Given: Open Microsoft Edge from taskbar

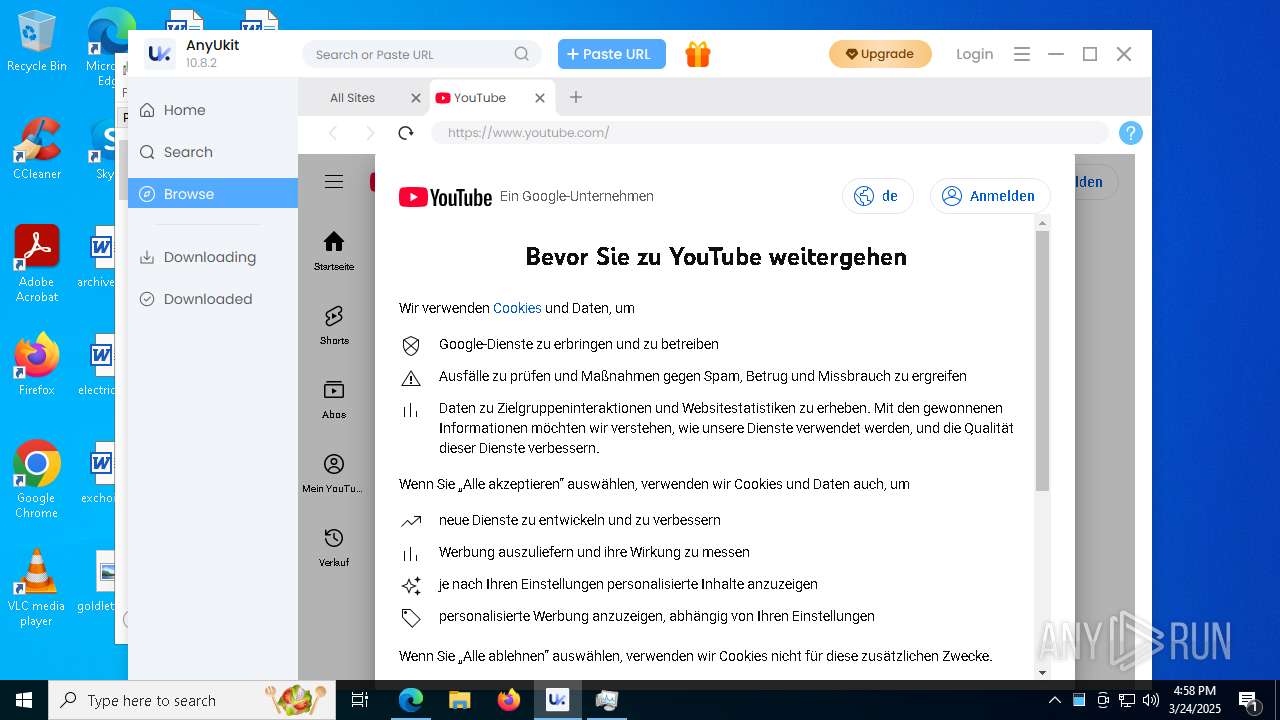Looking at the screenshot, I should click(x=411, y=700).
